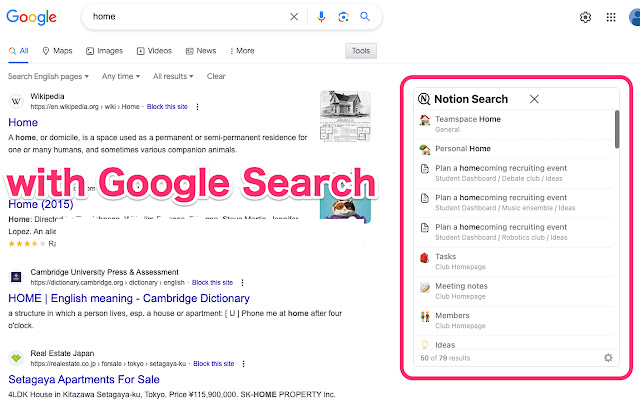
Task: Open Setagaya Apartments For Sale link
Action: pos(84,380)
